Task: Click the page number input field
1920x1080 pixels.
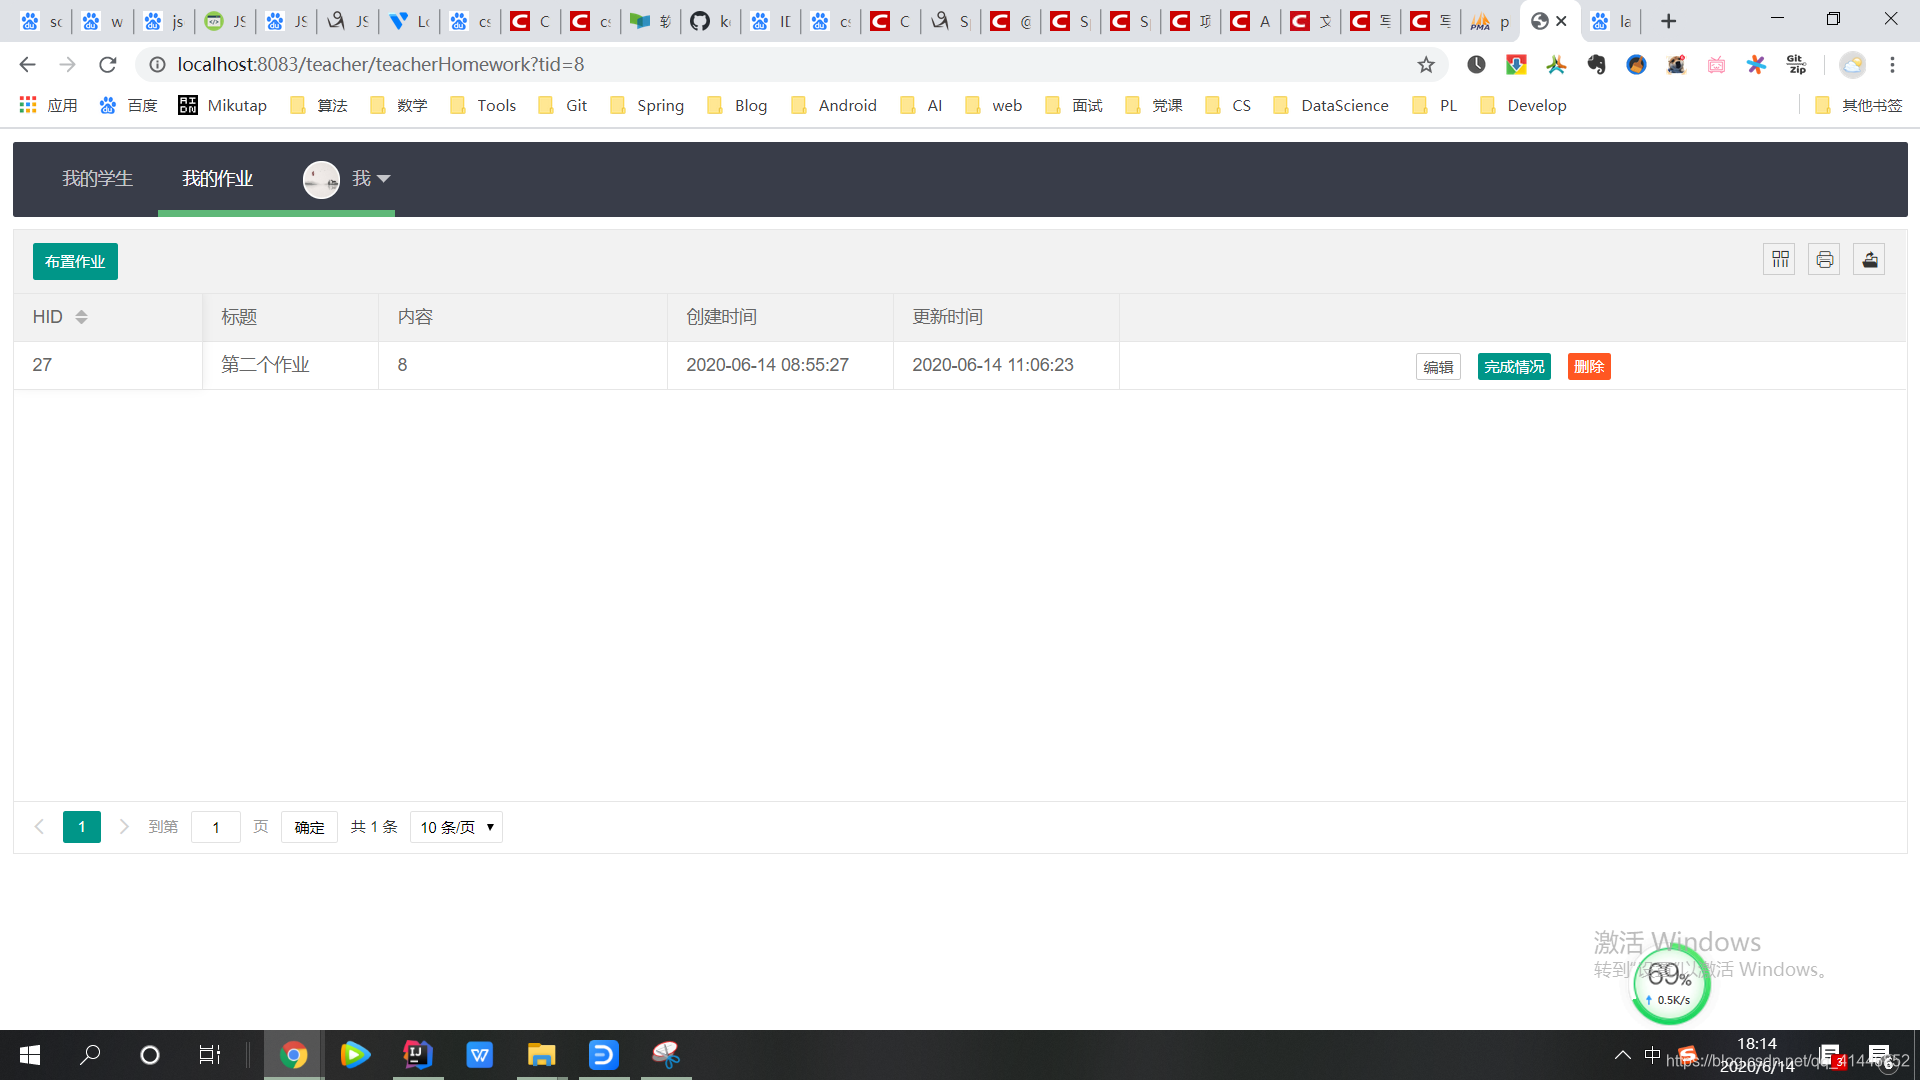Action: (x=216, y=827)
